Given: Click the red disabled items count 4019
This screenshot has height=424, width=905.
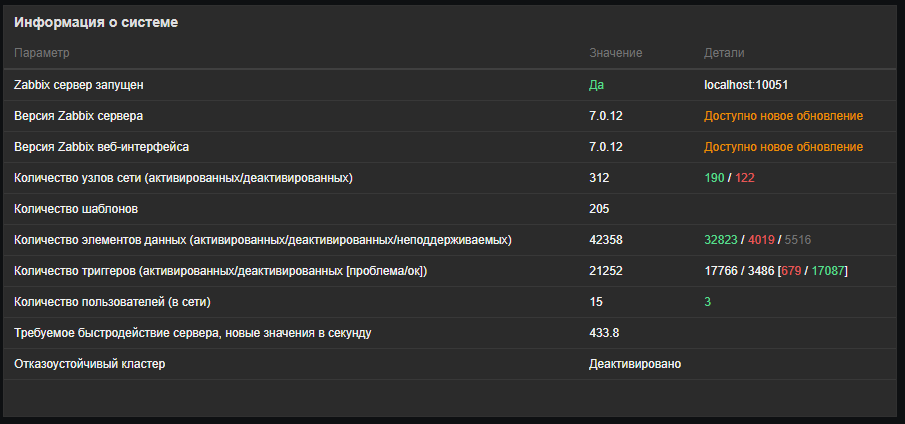Looking at the screenshot, I should 762,240.
